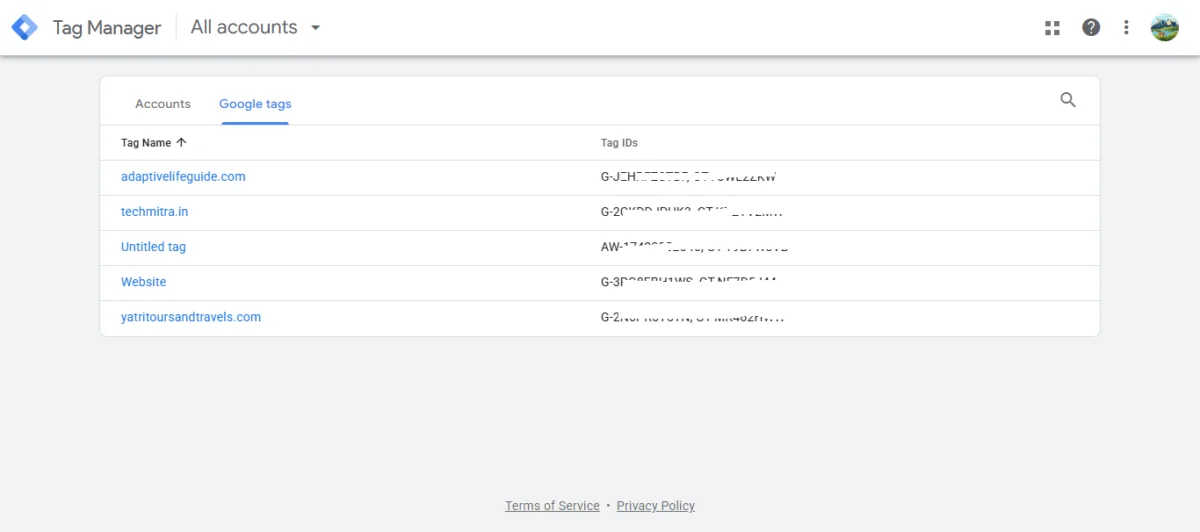Open the Untitled tag link
Image resolution: width=1200 pixels, height=532 pixels.
pos(153,247)
